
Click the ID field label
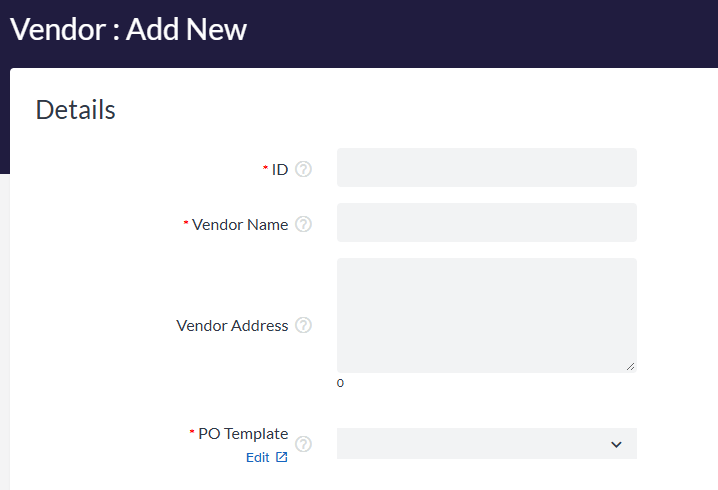280,170
